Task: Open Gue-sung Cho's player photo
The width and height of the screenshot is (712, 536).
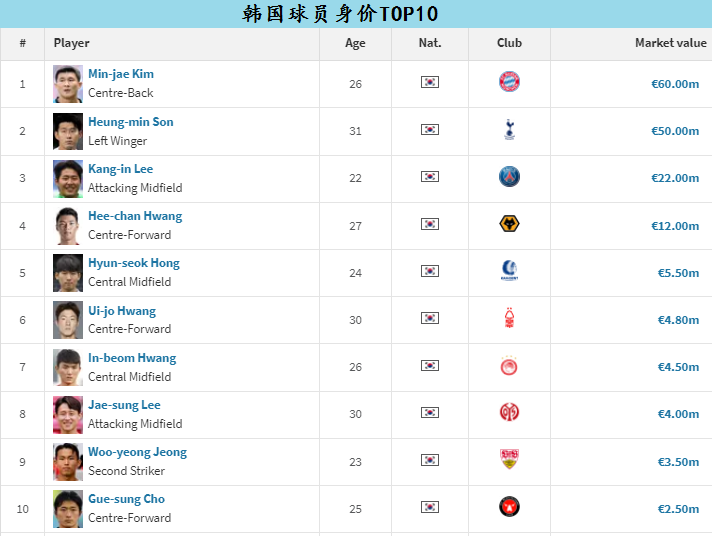Action: 68,508
